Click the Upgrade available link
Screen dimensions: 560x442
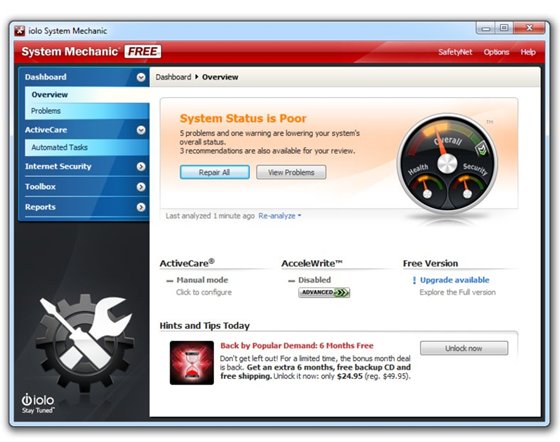tap(455, 280)
